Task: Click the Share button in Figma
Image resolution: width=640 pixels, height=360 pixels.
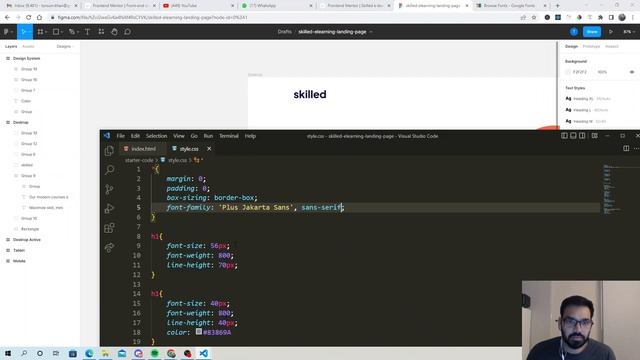Action: pyautogui.click(x=592, y=32)
